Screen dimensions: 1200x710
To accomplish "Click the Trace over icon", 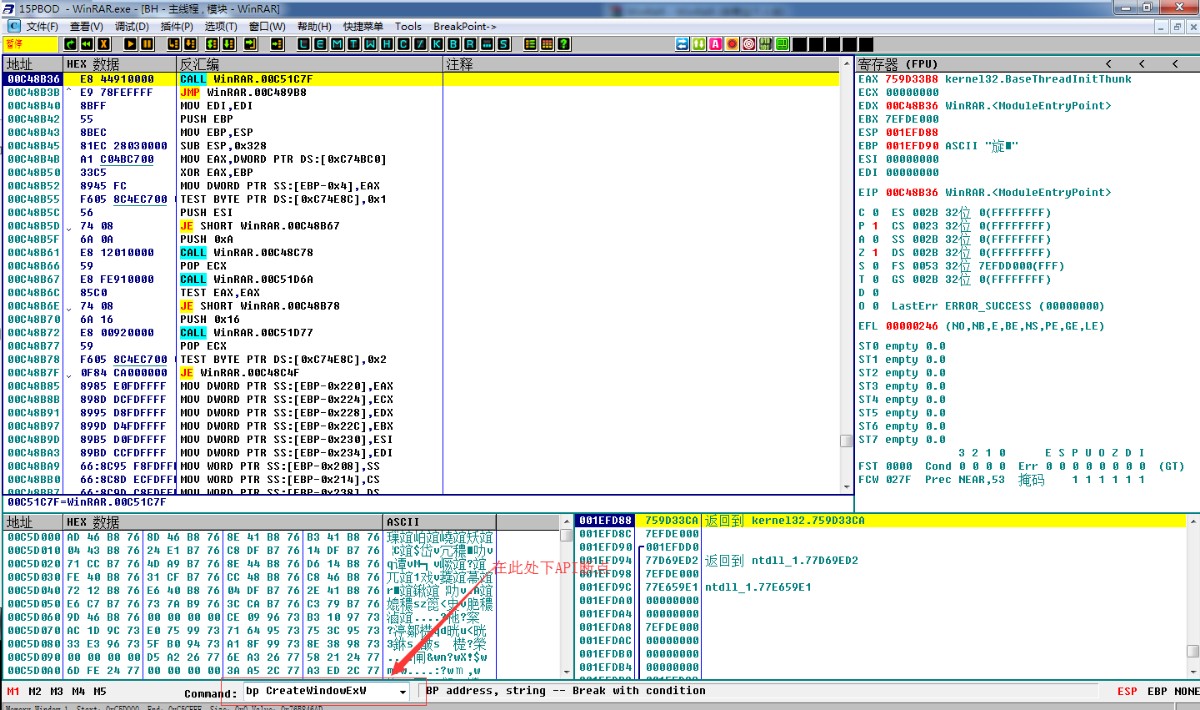I will 228,44.
